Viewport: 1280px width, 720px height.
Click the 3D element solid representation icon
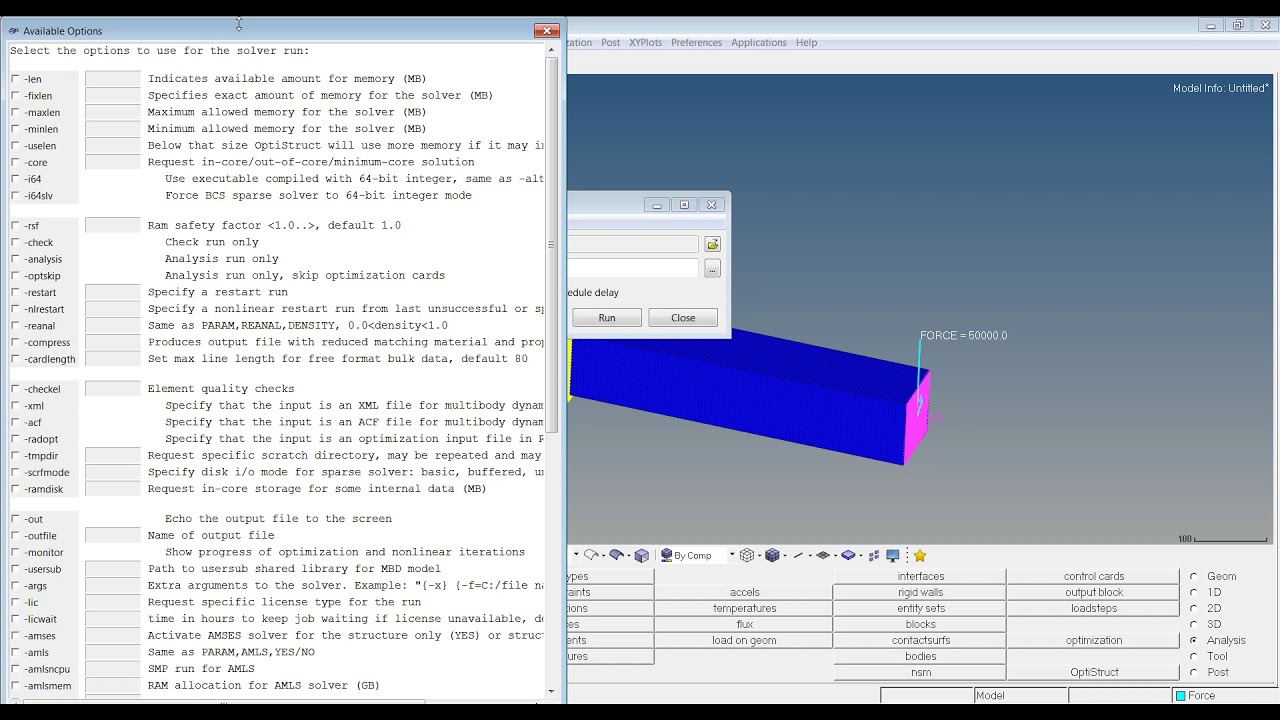click(848, 555)
